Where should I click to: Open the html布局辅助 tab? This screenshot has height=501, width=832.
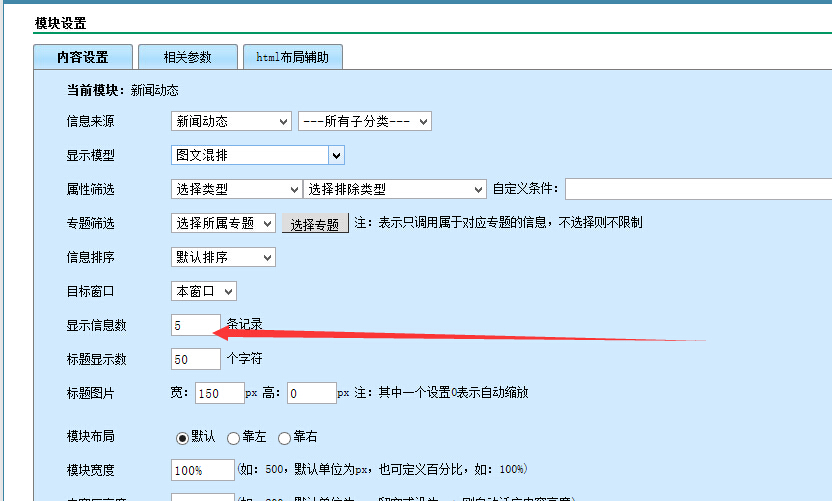click(x=293, y=57)
